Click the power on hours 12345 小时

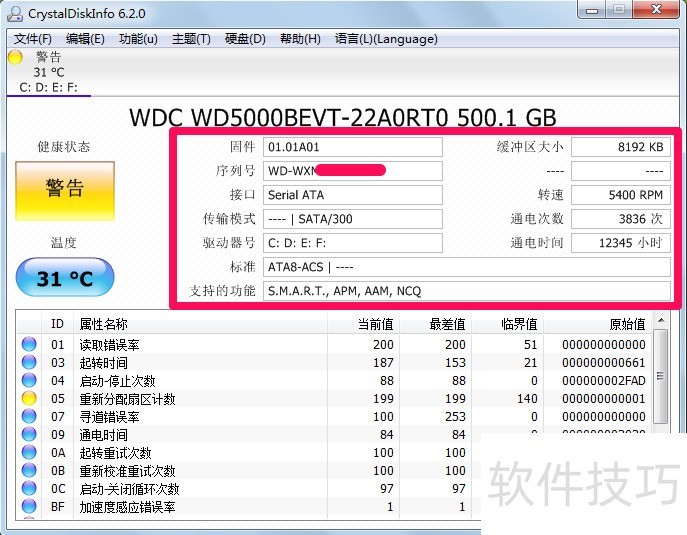coord(621,243)
